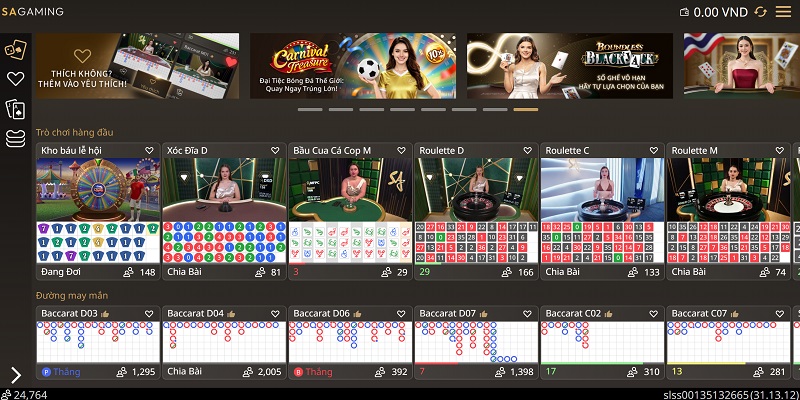Image resolution: width=800 pixels, height=400 pixels.
Task: Click the wallet icon next to balance
Action: [x=685, y=12]
